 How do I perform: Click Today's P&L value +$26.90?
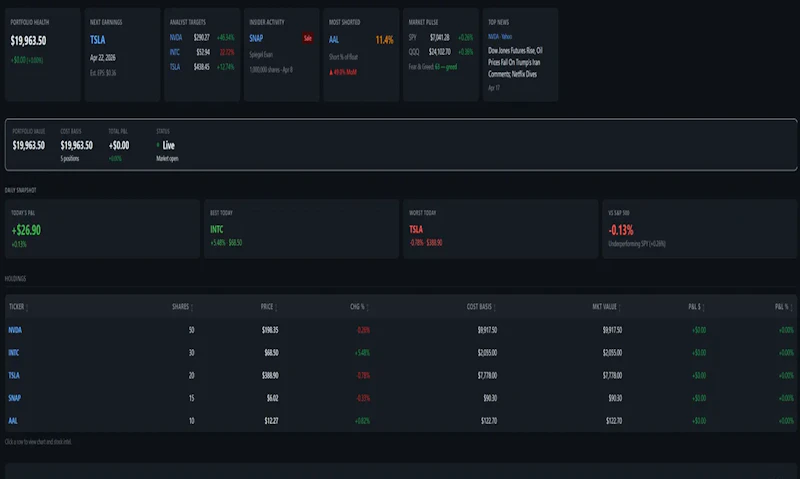tap(26, 230)
